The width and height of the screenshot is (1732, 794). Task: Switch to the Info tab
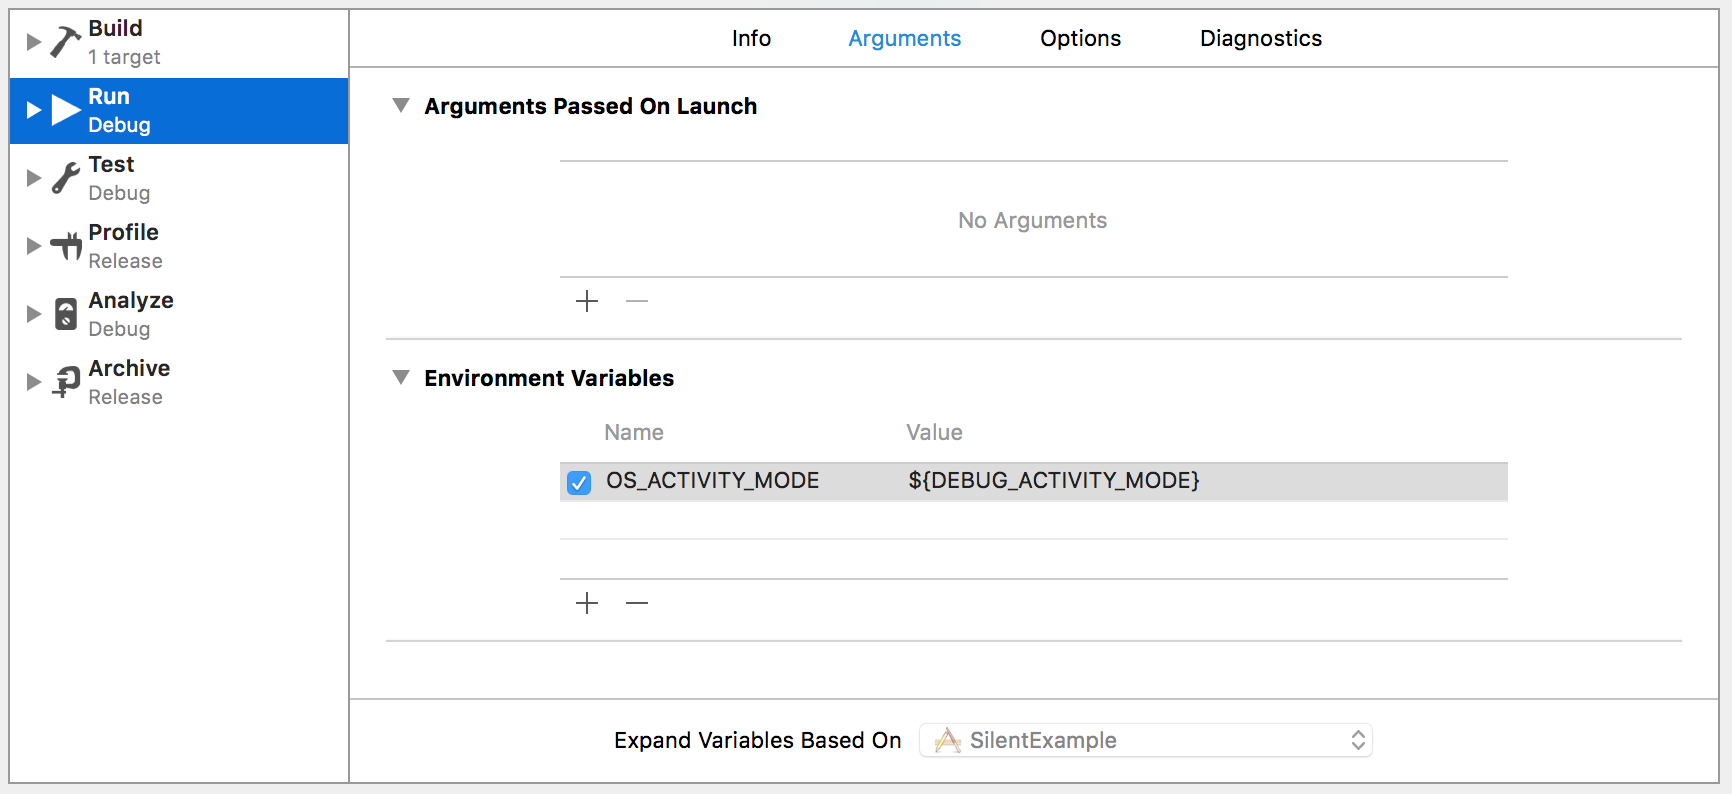coord(751,38)
